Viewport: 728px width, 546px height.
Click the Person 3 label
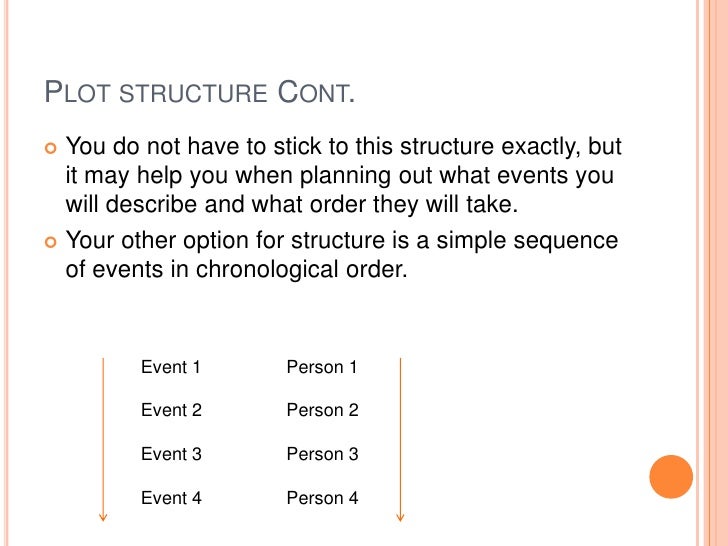point(323,454)
